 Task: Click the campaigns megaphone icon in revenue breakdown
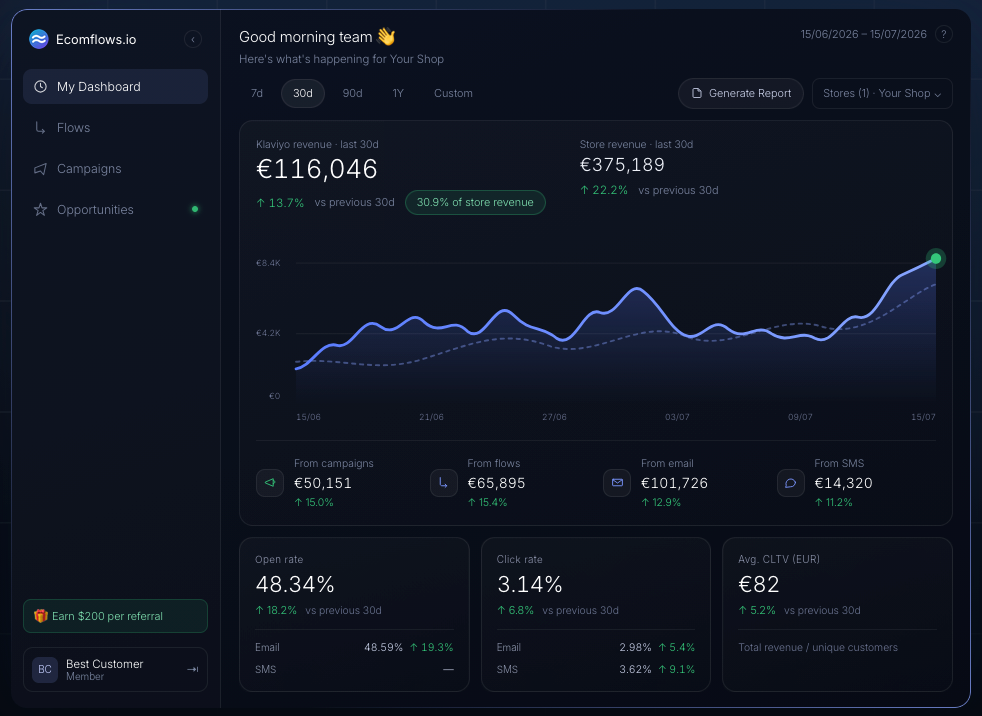pyautogui.click(x=270, y=483)
